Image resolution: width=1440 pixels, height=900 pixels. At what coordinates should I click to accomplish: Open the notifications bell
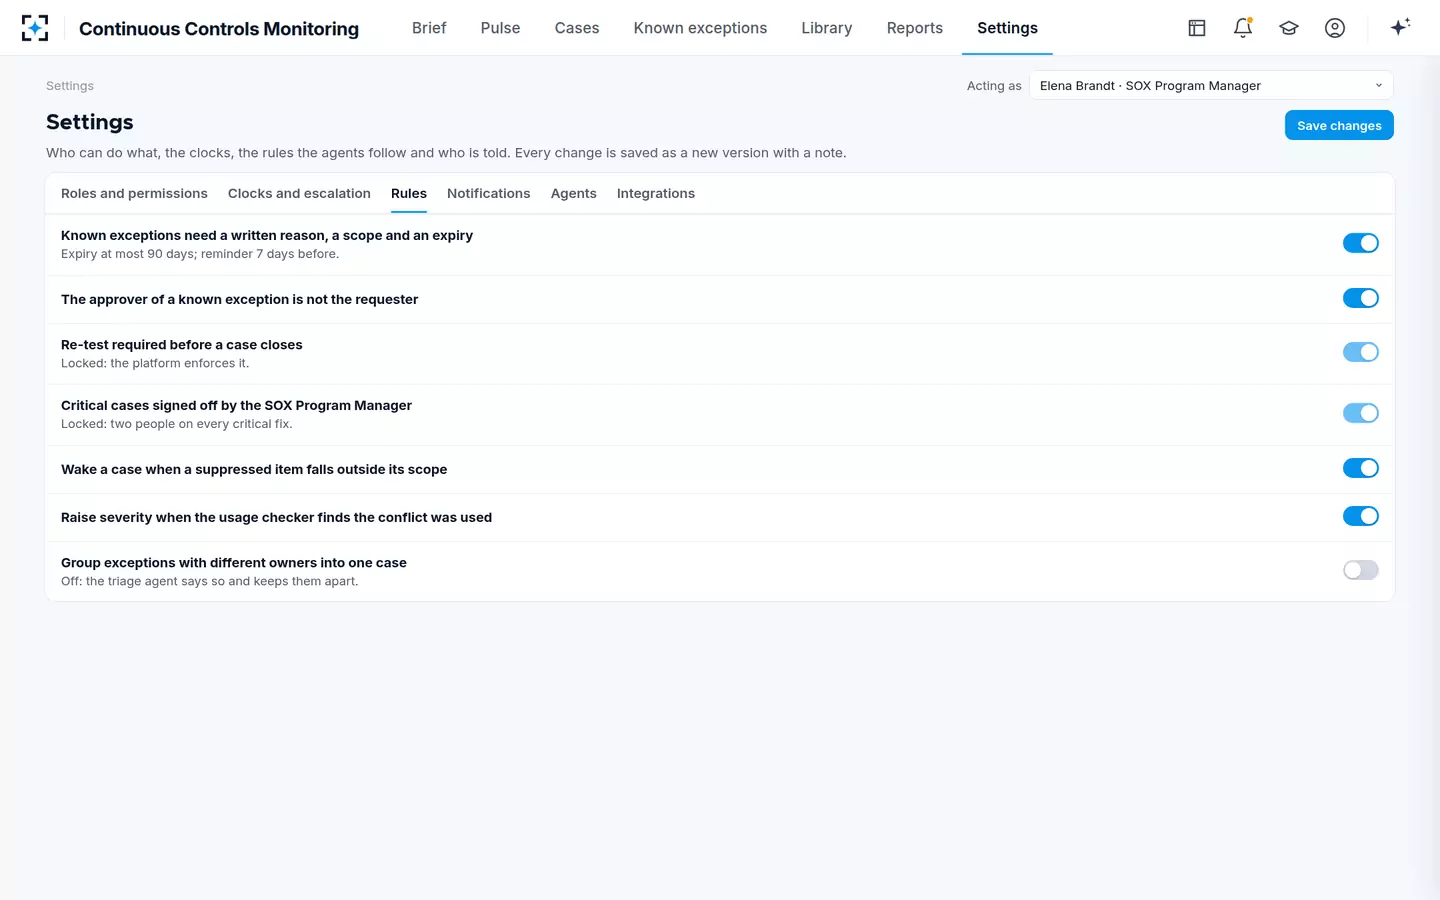[1243, 28]
